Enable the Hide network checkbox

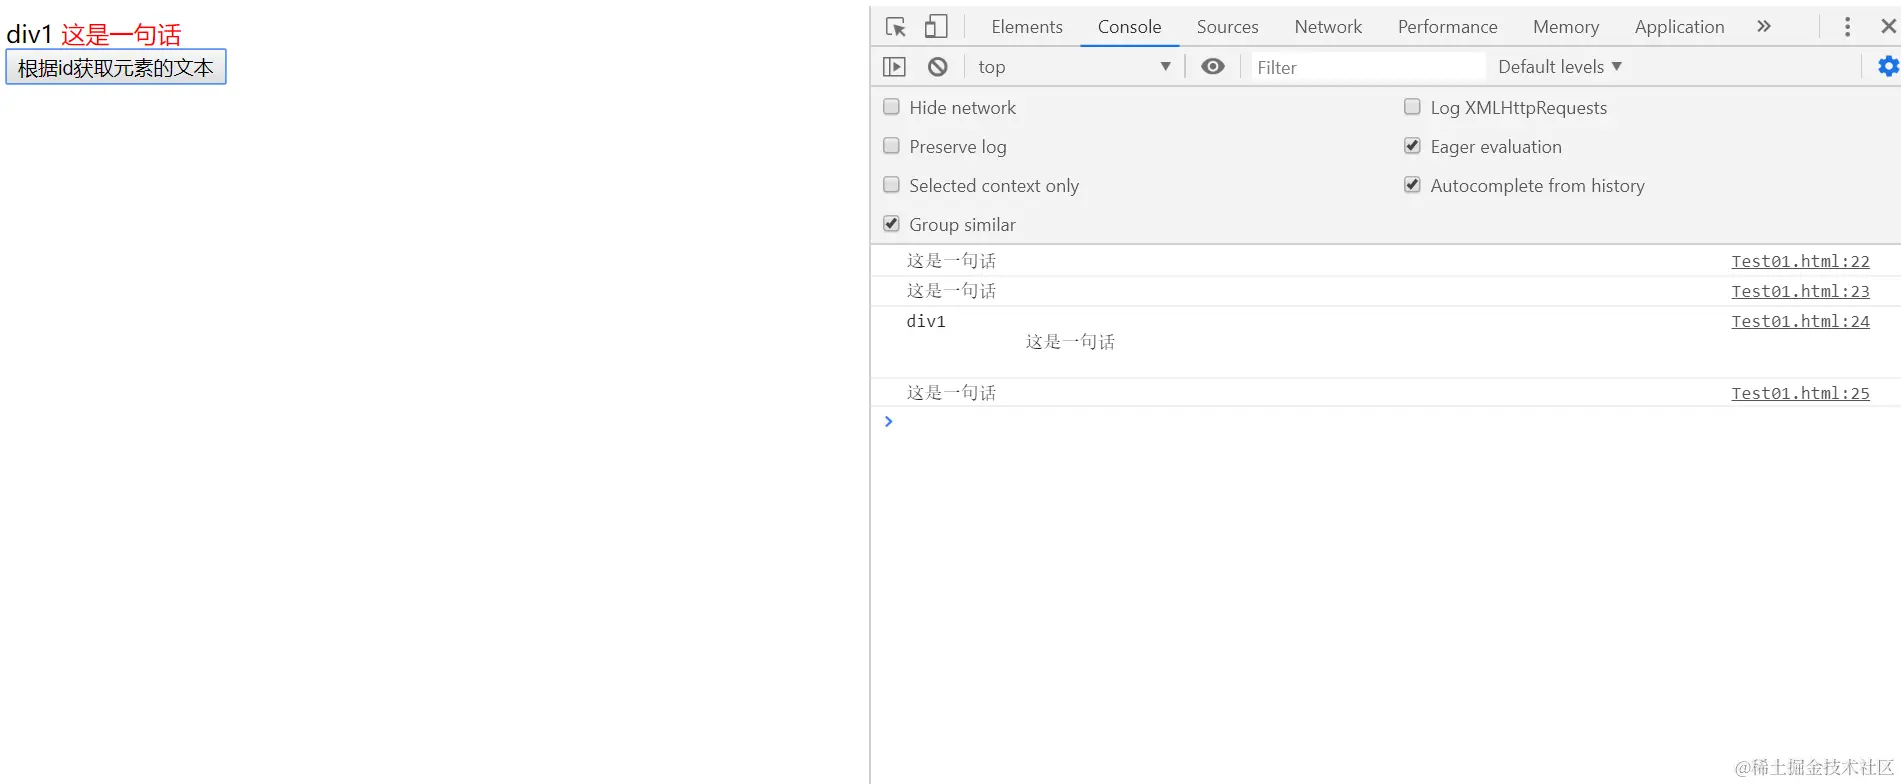tap(891, 107)
